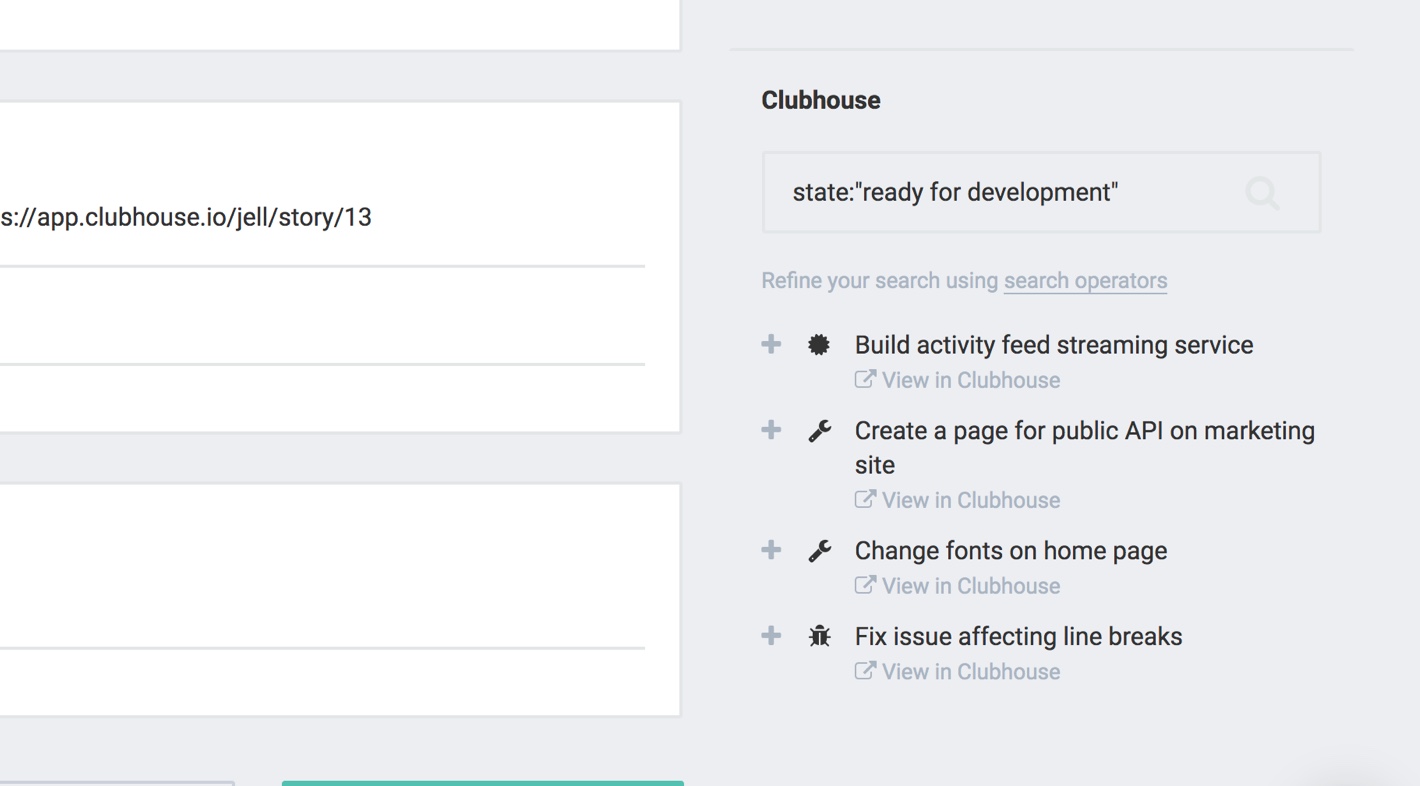Focus the Clubhouse search field
The height and width of the screenshot is (786, 1420).
(1041, 193)
